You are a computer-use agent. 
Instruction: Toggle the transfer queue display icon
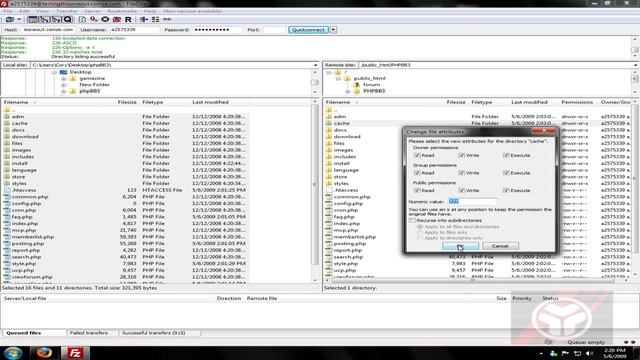click(x=67, y=19)
